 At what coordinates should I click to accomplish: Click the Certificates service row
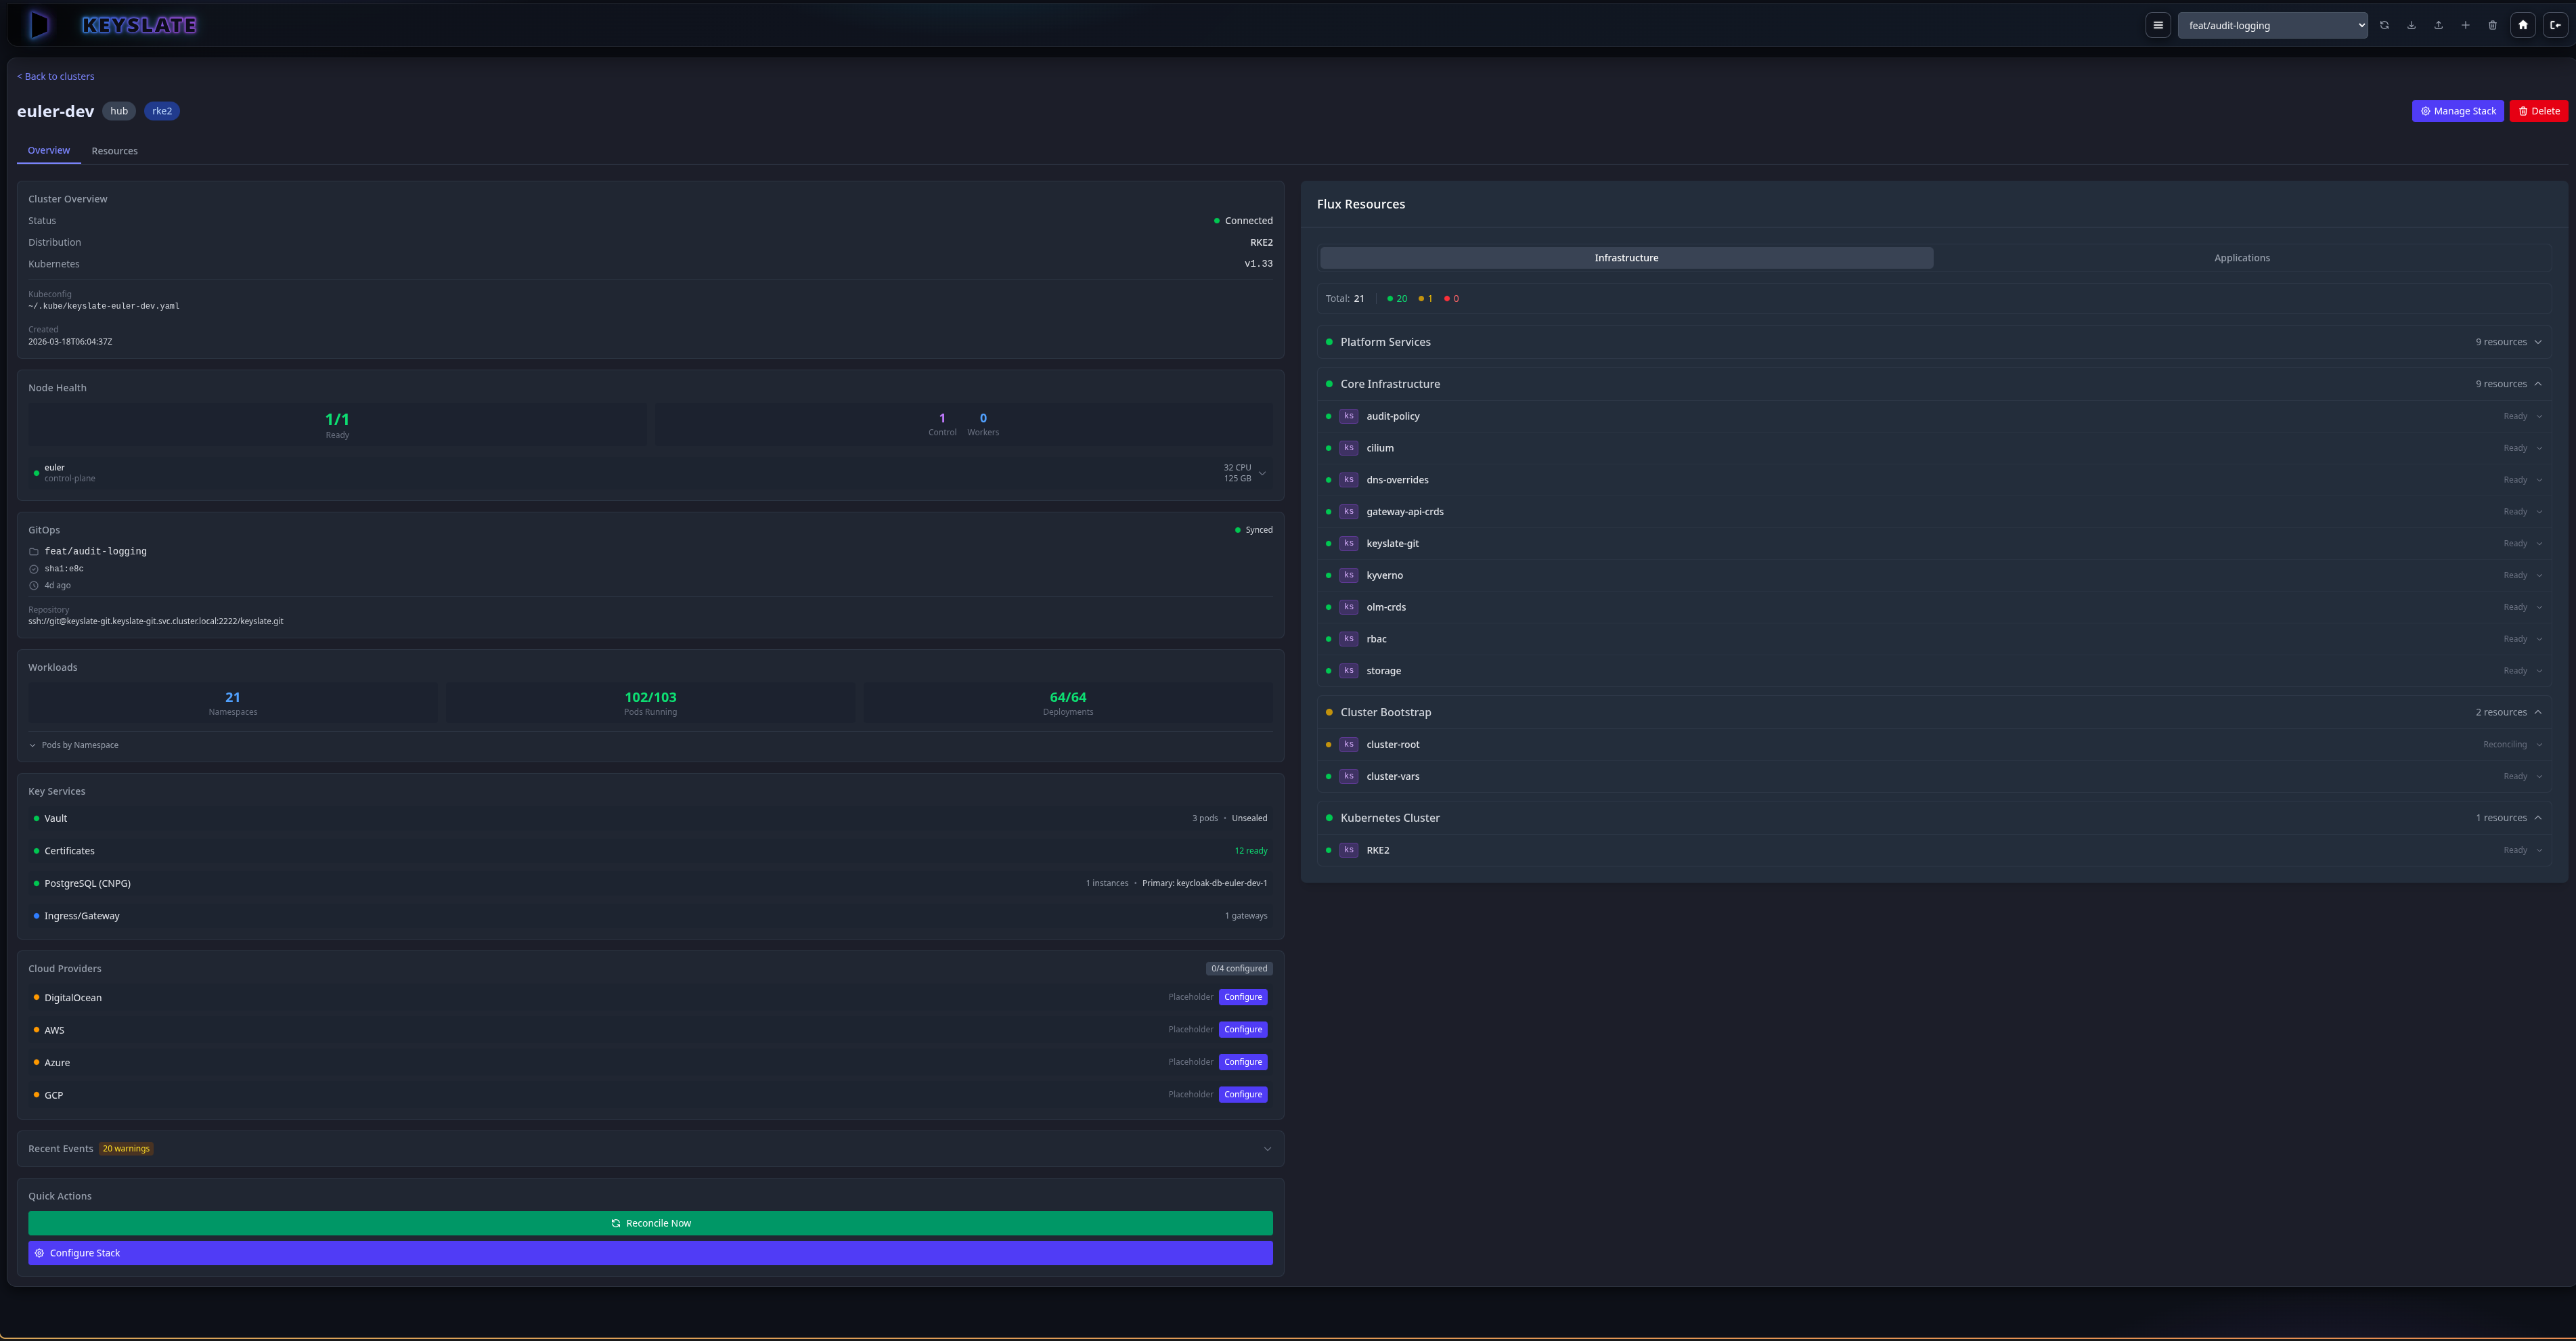pyautogui.click(x=650, y=851)
